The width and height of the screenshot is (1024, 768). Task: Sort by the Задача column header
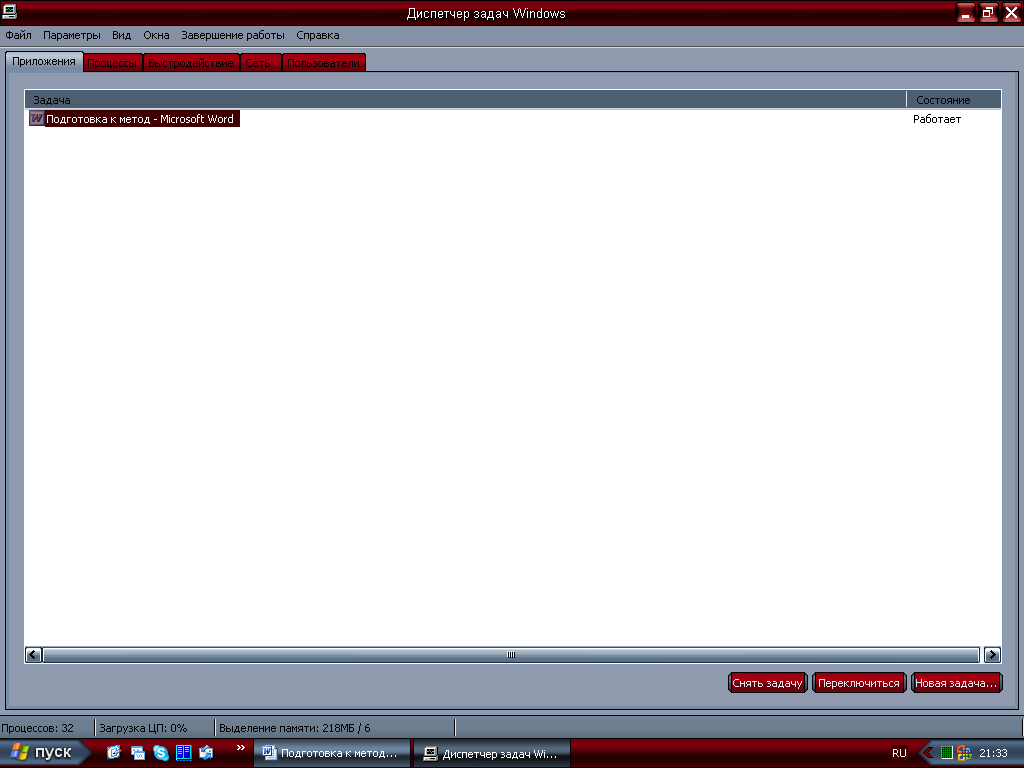[x=466, y=99]
